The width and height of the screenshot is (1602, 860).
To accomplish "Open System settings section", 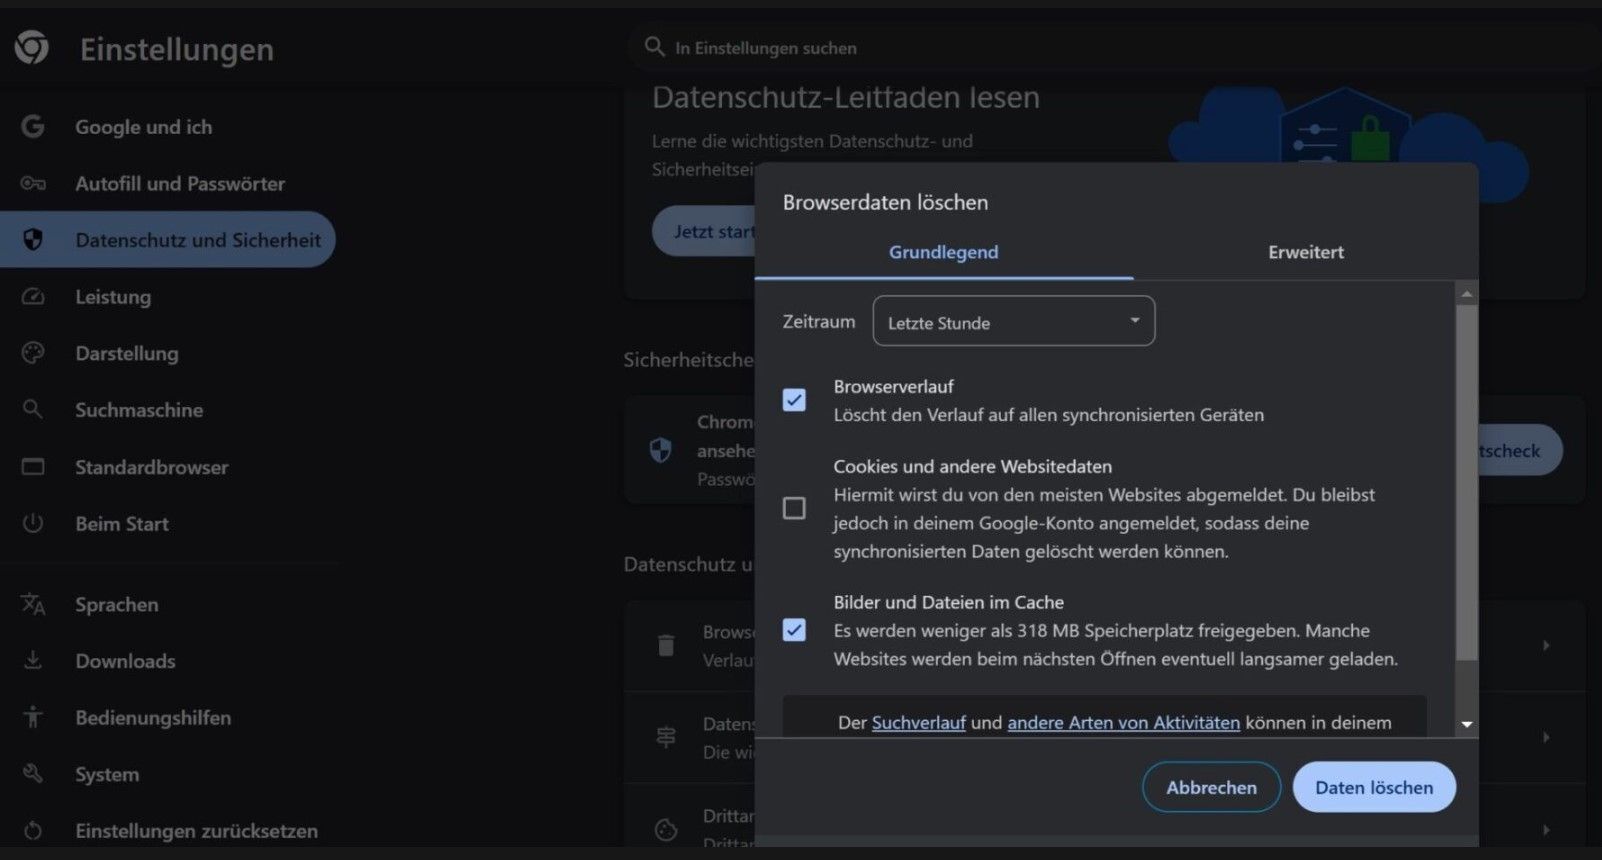I will click(x=107, y=774).
